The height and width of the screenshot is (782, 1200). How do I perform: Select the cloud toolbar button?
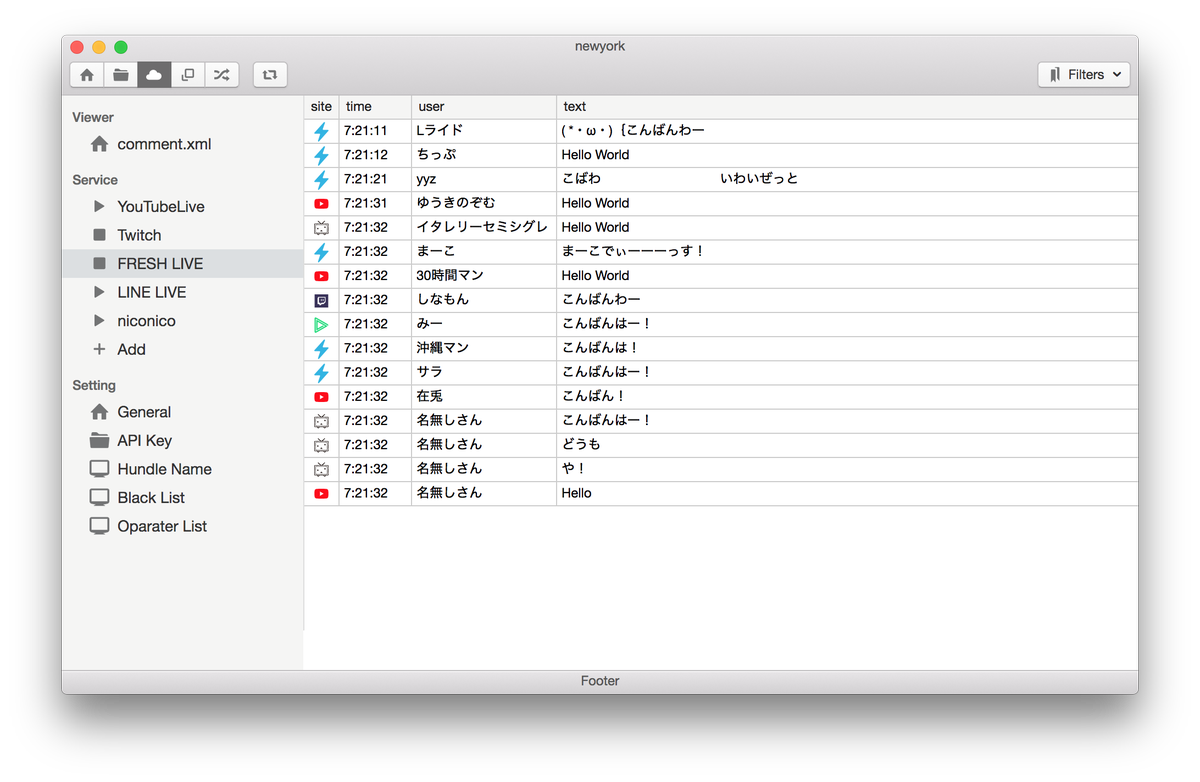[x=154, y=75]
